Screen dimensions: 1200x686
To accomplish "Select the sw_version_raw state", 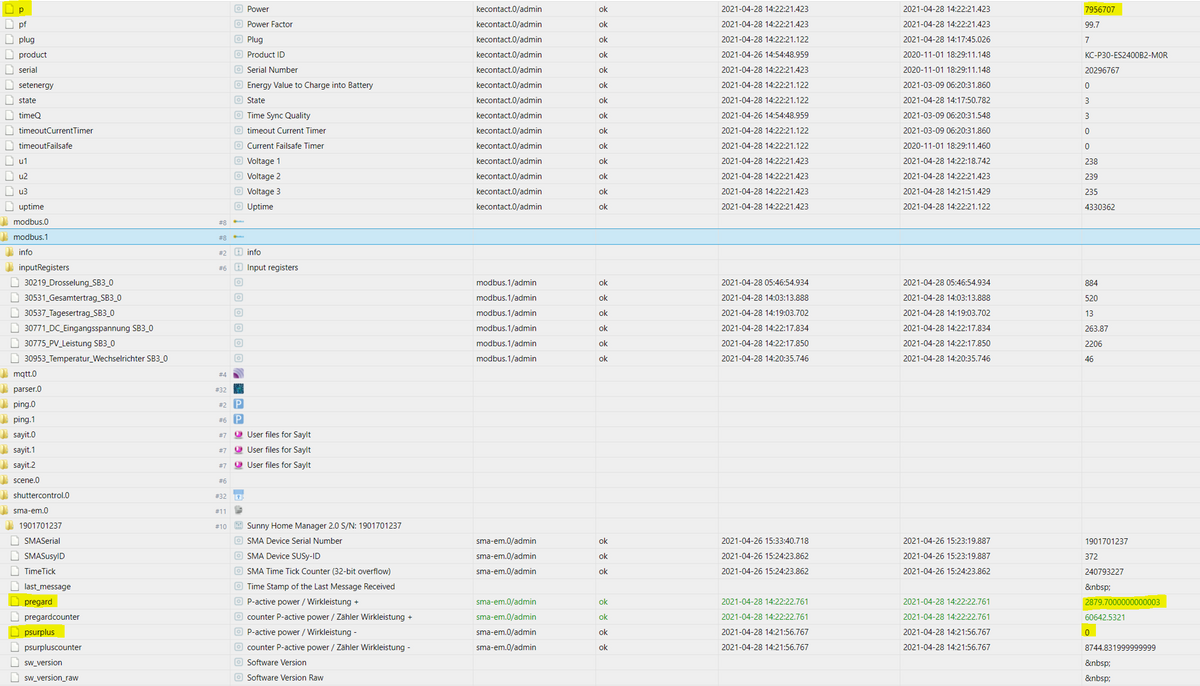I will coord(51,677).
